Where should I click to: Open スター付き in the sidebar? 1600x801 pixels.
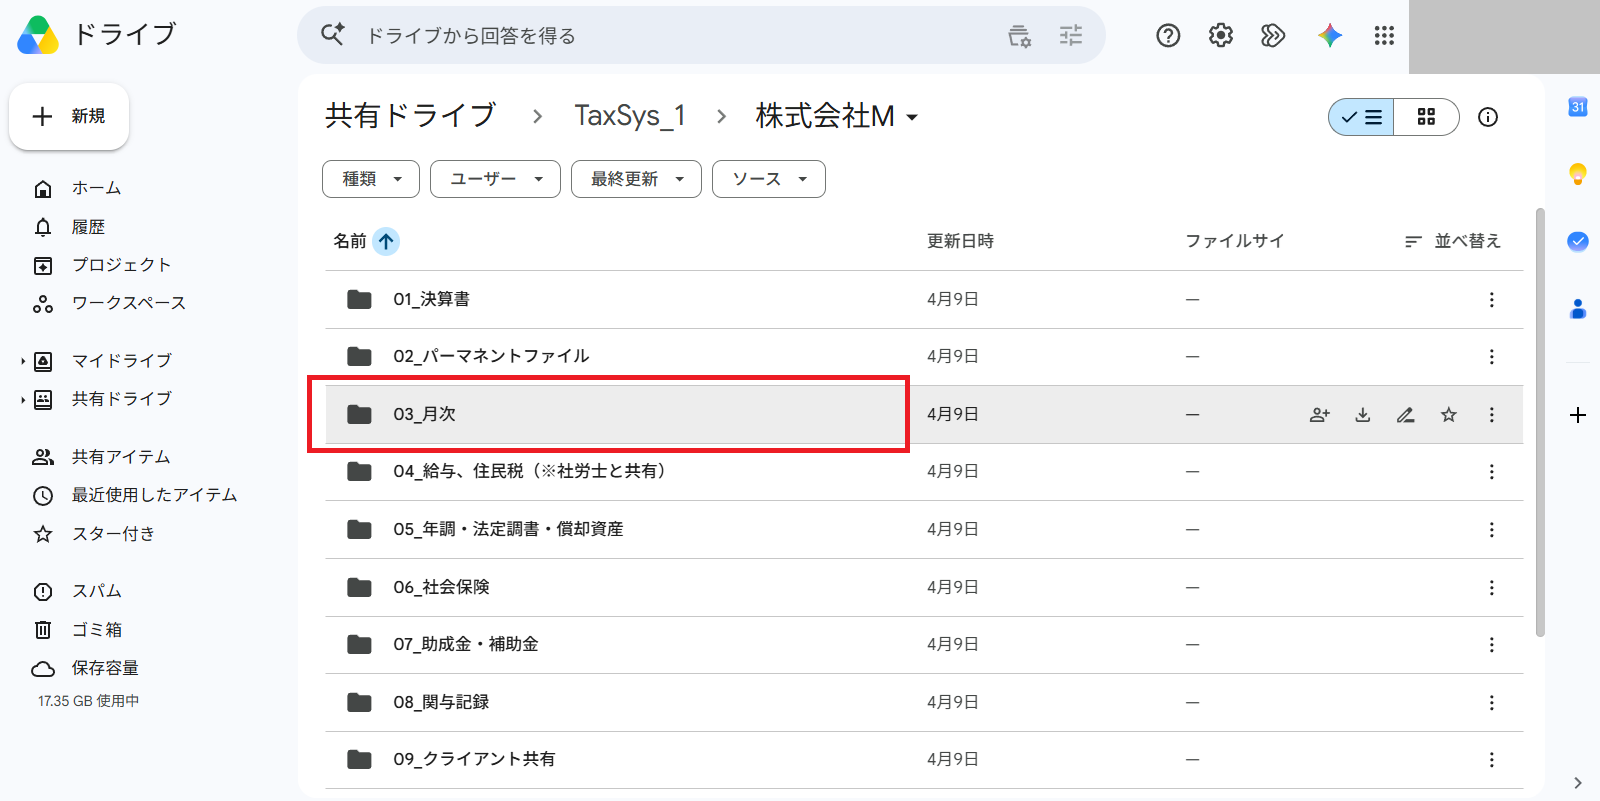(113, 534)
